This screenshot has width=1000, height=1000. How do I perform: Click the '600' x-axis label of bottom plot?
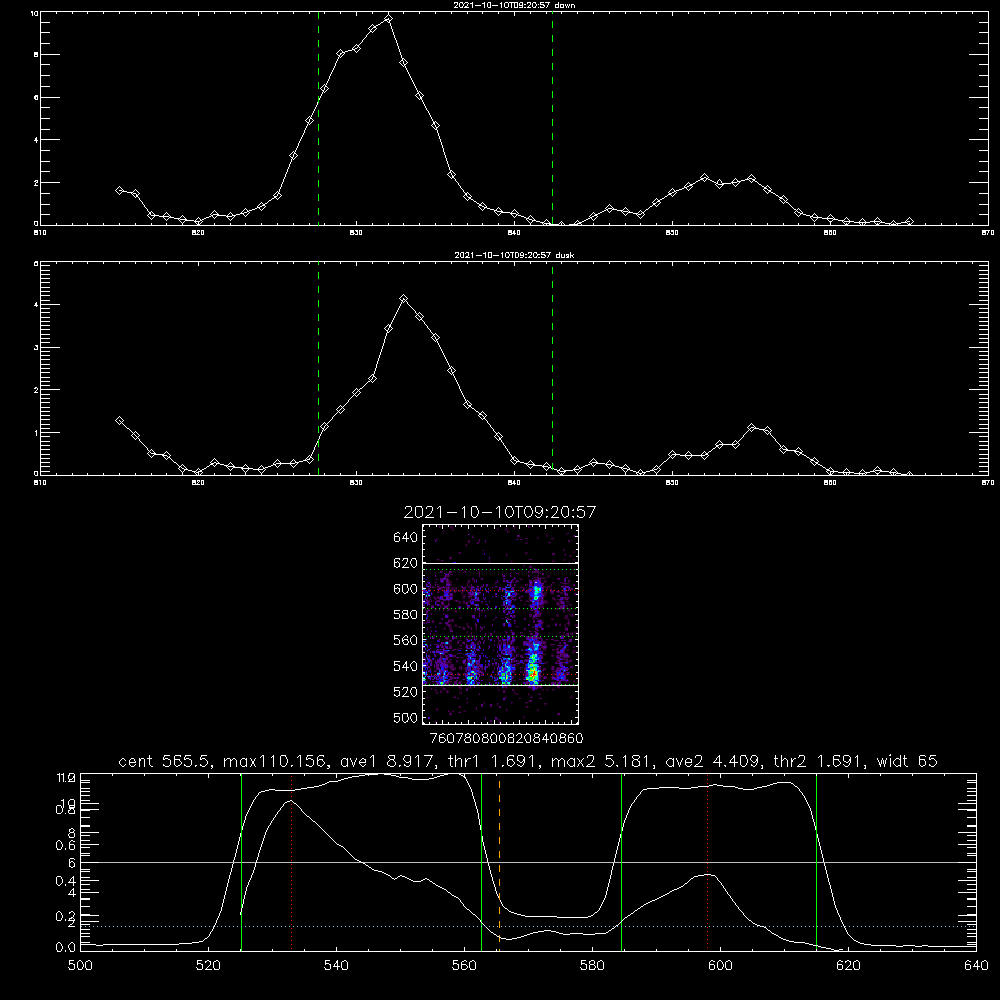pos(720,966)
